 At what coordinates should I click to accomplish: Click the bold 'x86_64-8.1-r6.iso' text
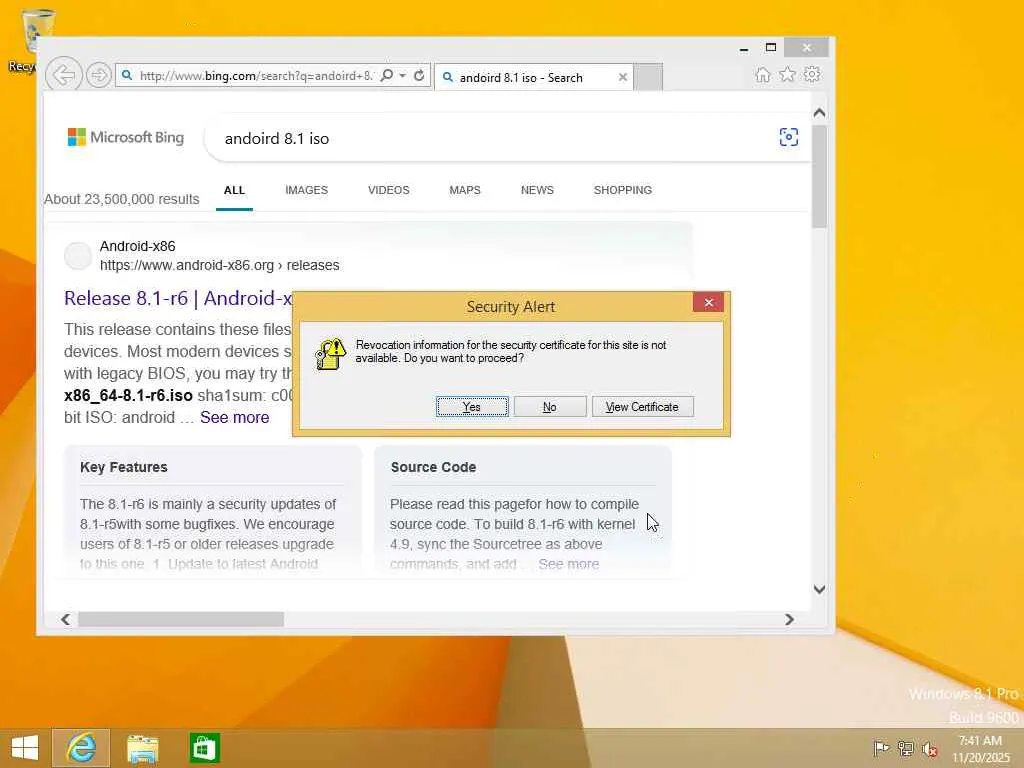128,396
